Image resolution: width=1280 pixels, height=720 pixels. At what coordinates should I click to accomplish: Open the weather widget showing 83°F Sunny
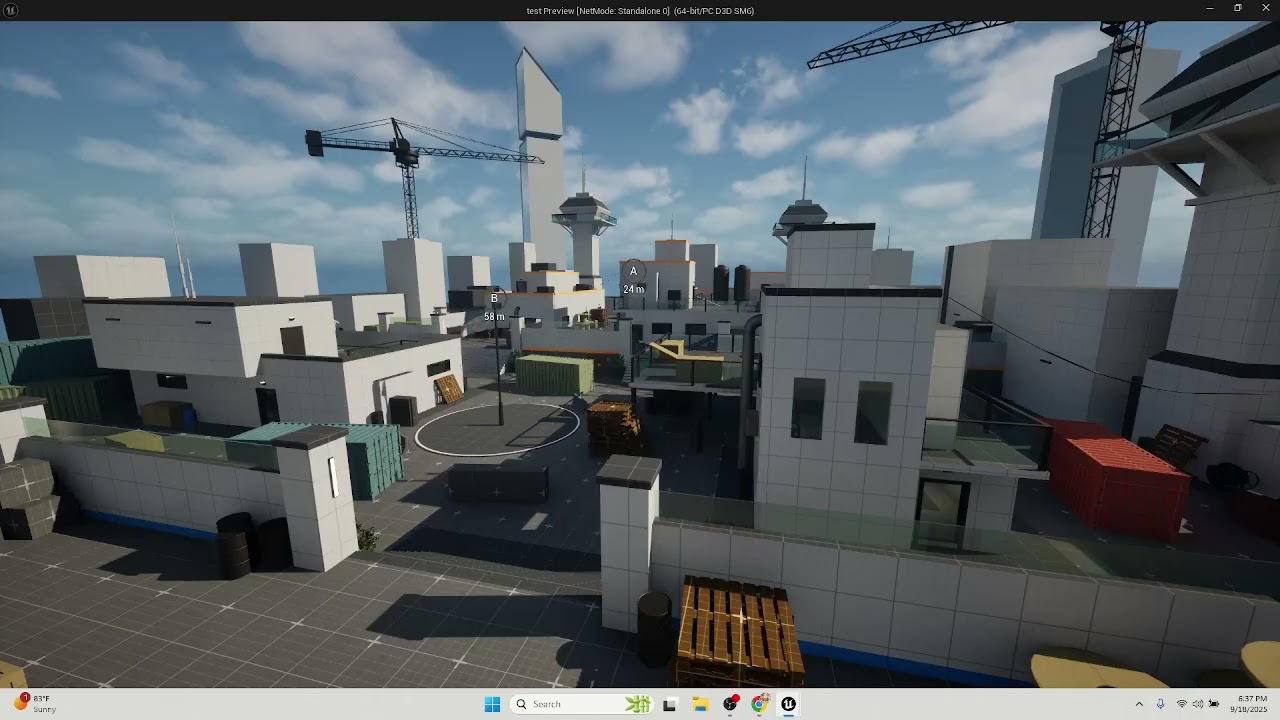(x=35, y=704)
